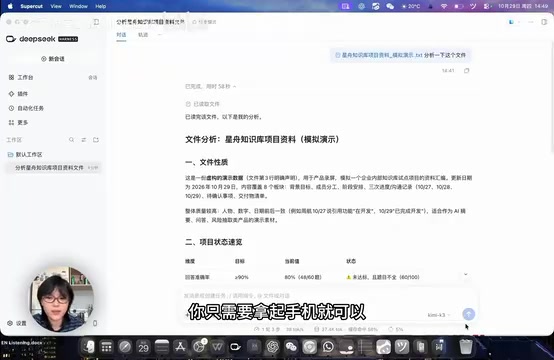554x360 pixels.
Task: Click the purple recording icon in the menu bar
Action: tap(345, 6)
